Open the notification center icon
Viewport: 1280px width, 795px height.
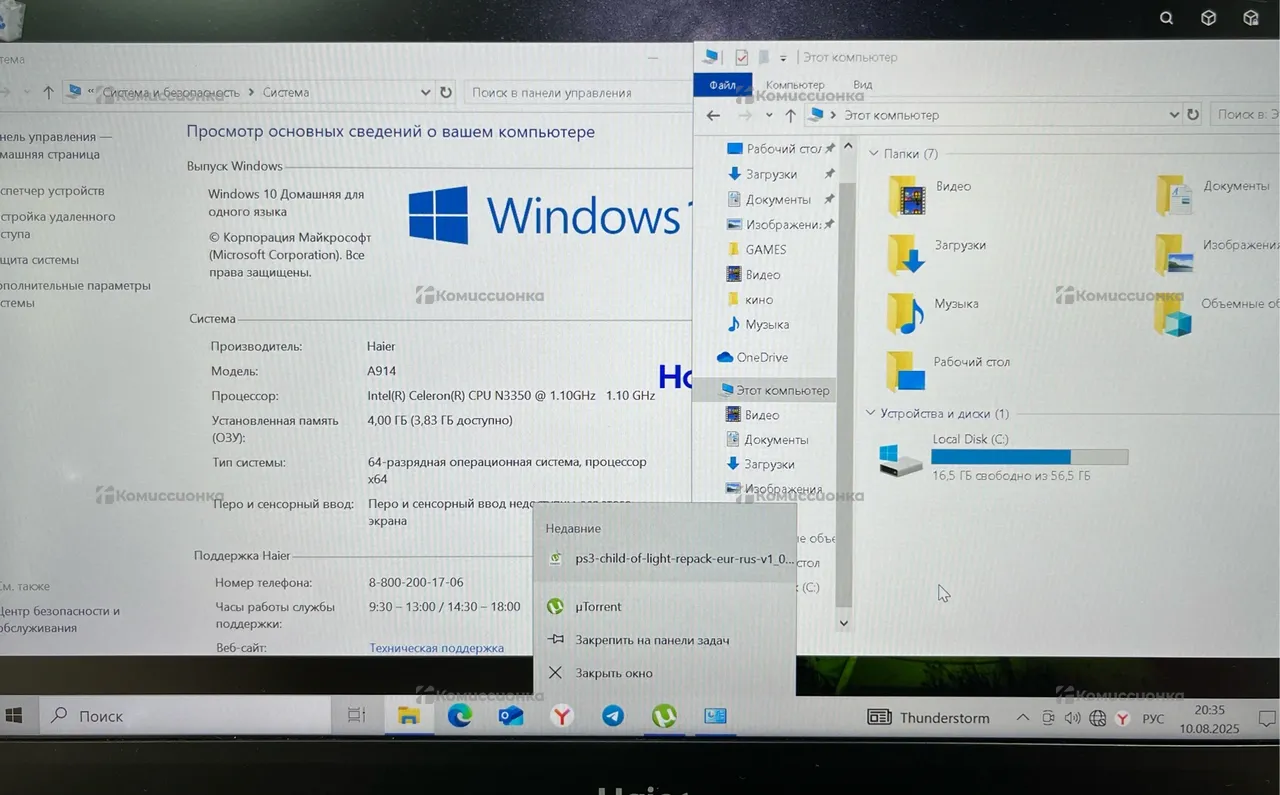coord(1266,719)
